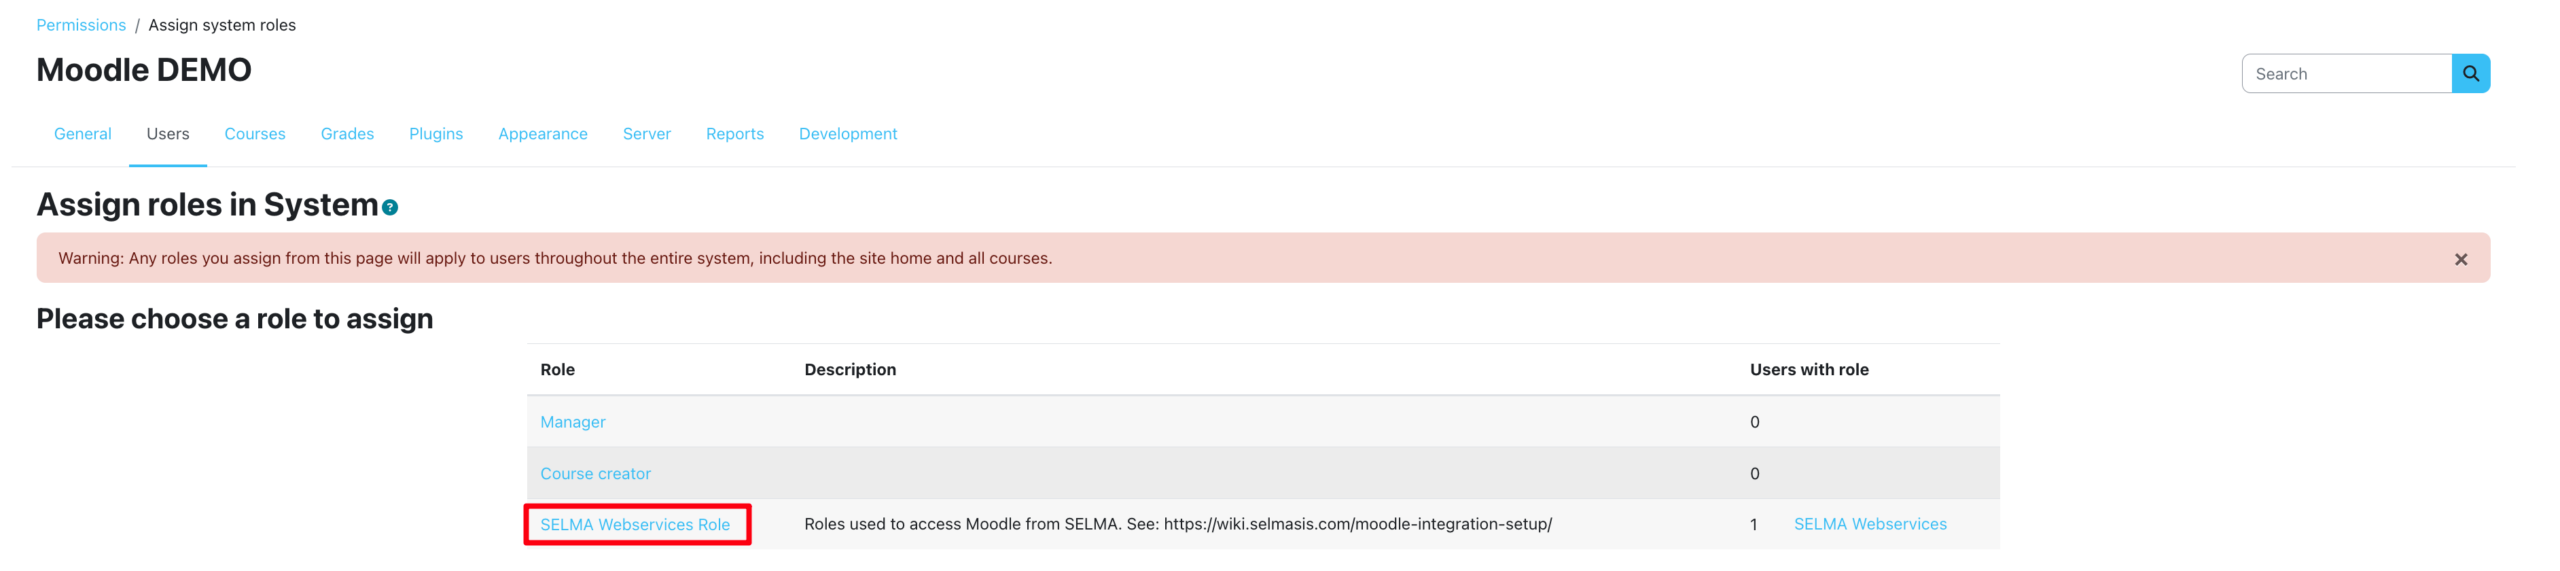Screen dimensions: 2560x571
Task: Open the General admin tab
Action: pyautogui.click(x=82, y=134)
